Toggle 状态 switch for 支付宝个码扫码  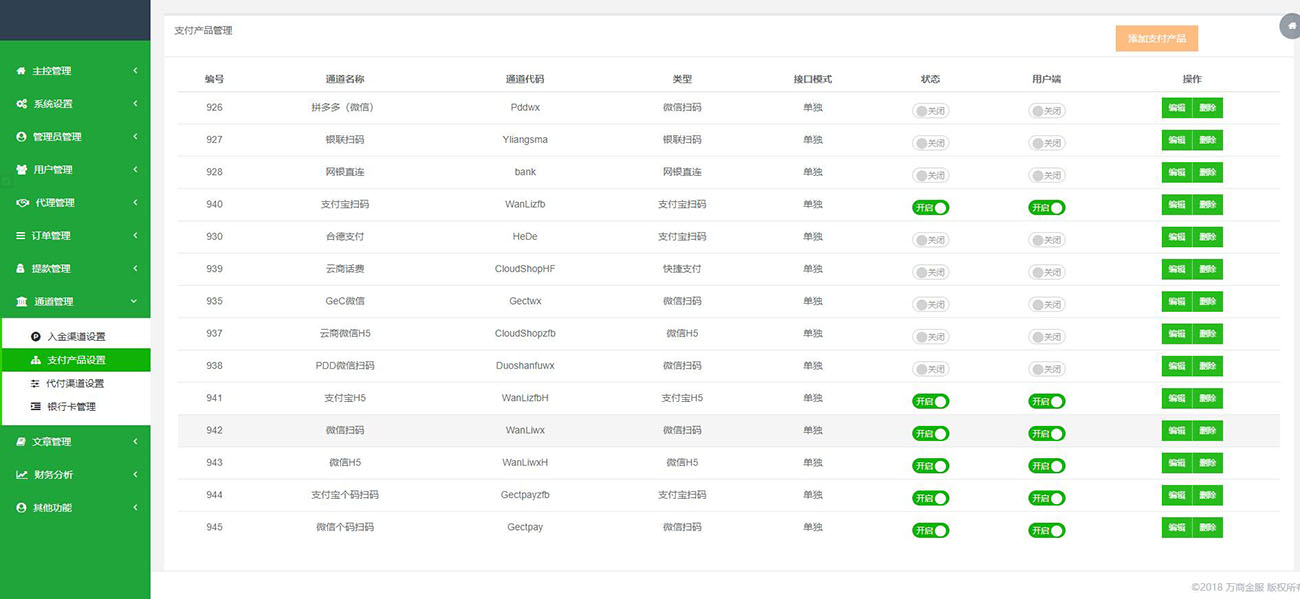pyautogui.click(x=930, y=498)
